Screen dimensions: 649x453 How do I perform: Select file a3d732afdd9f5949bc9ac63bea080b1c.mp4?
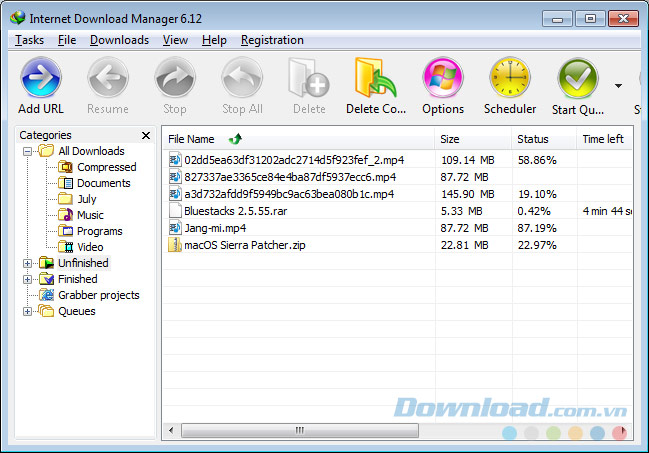coord(289,194)
